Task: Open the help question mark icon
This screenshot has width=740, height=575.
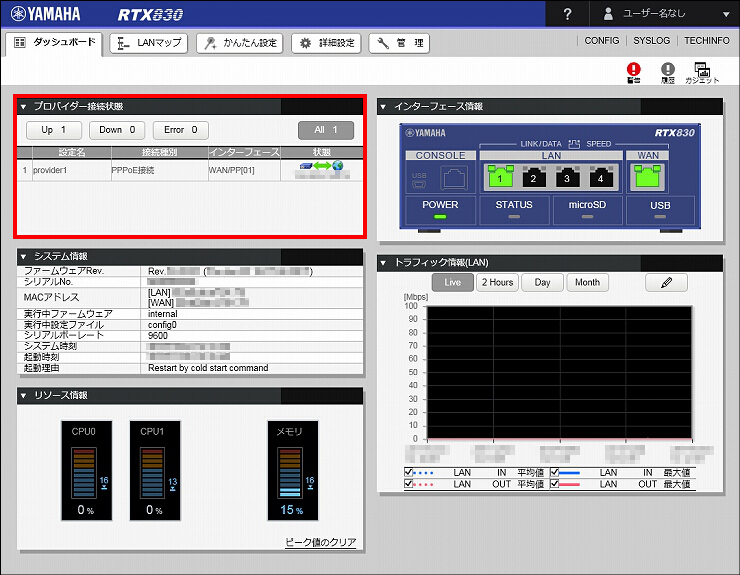Action: (x=567, y=14)
